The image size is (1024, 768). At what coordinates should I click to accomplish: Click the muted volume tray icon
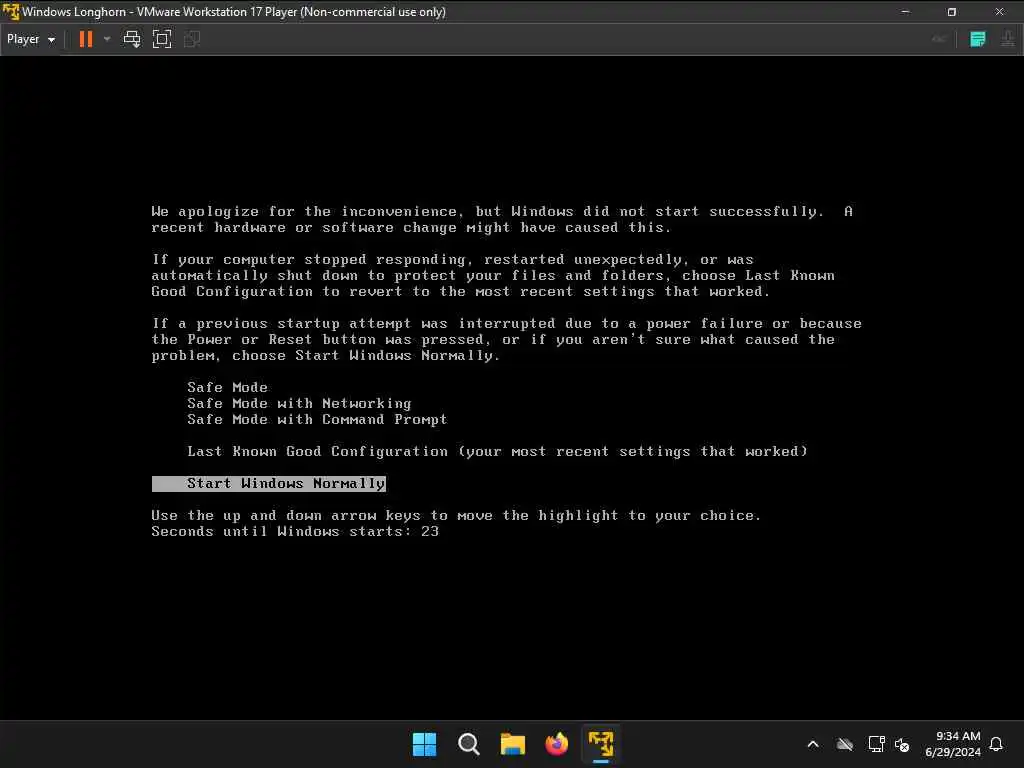902,744
